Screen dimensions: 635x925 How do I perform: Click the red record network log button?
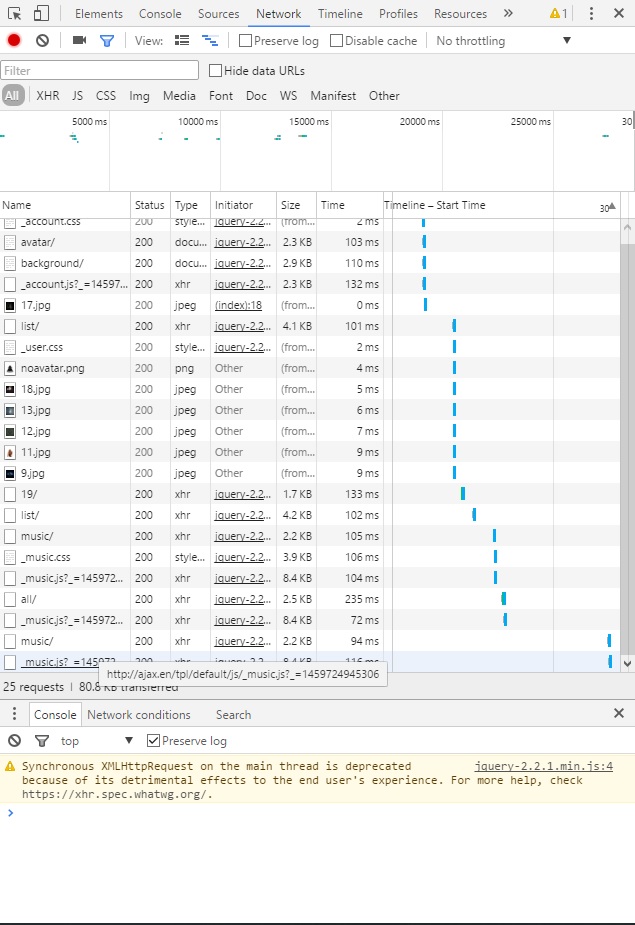pyautogui.click(x=14, y=41)
